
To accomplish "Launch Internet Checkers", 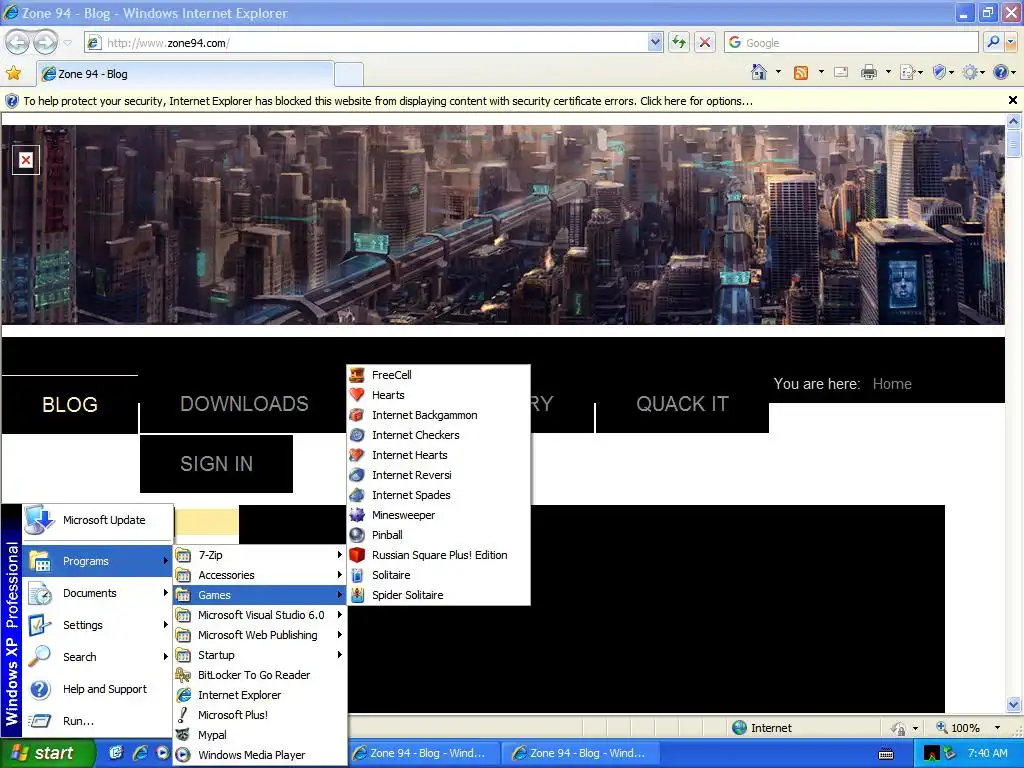I will click(438, 435).
